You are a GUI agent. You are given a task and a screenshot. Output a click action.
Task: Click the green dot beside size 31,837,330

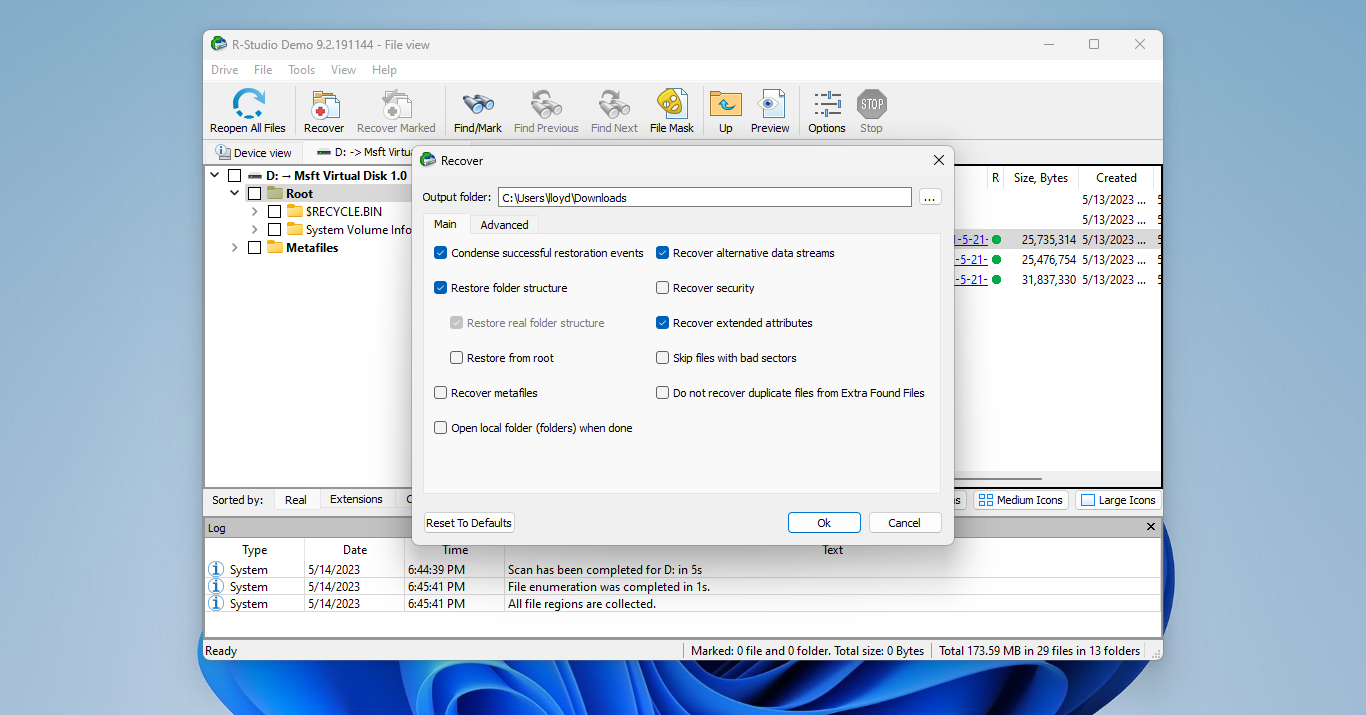click(996, 280)
